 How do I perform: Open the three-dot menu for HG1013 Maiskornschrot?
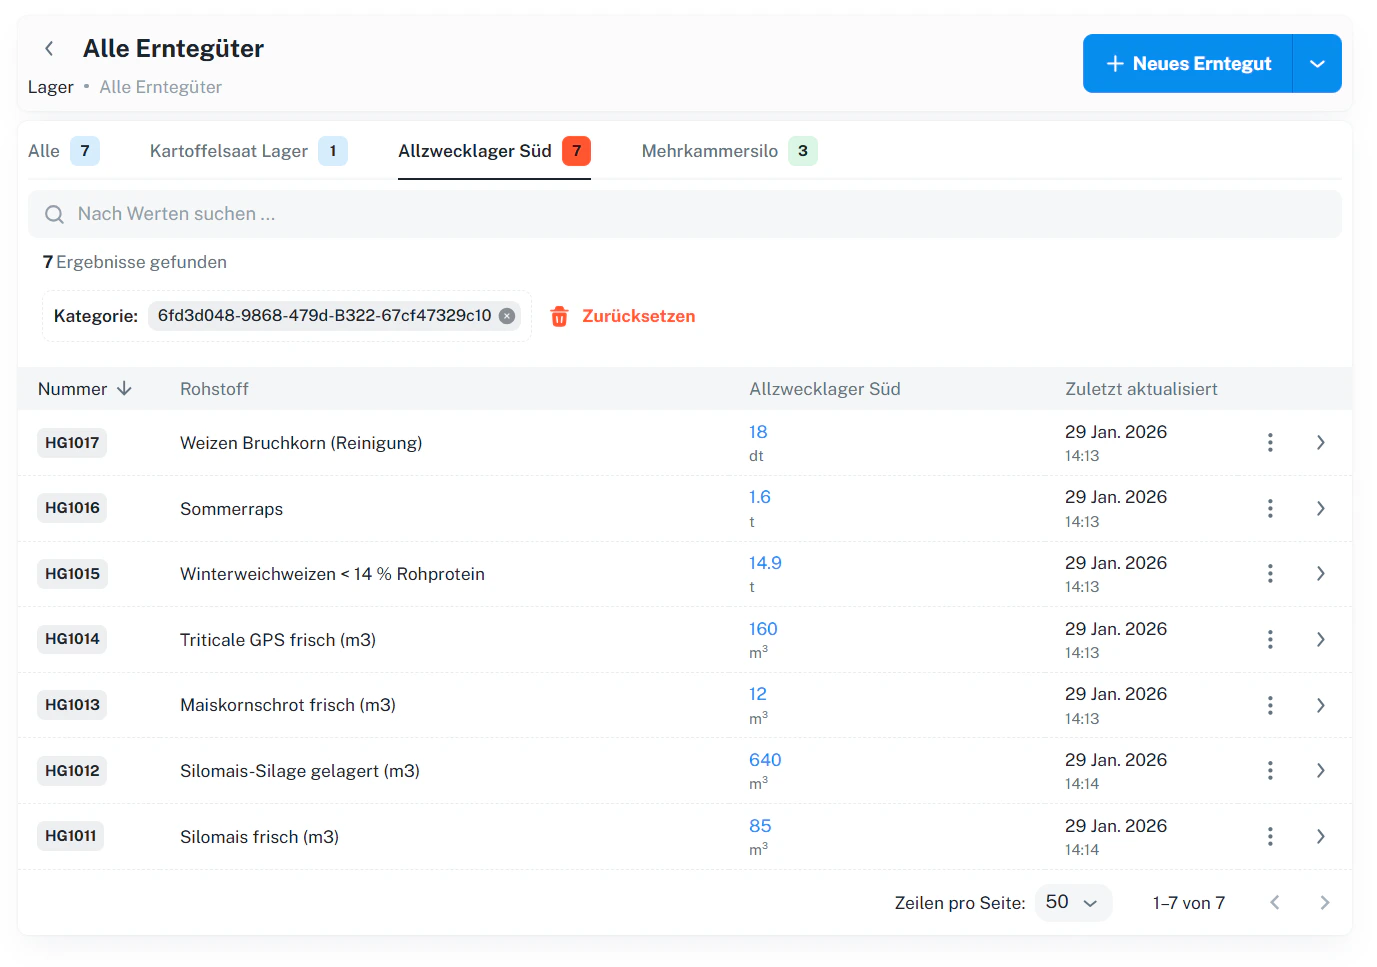(1270, 705)
